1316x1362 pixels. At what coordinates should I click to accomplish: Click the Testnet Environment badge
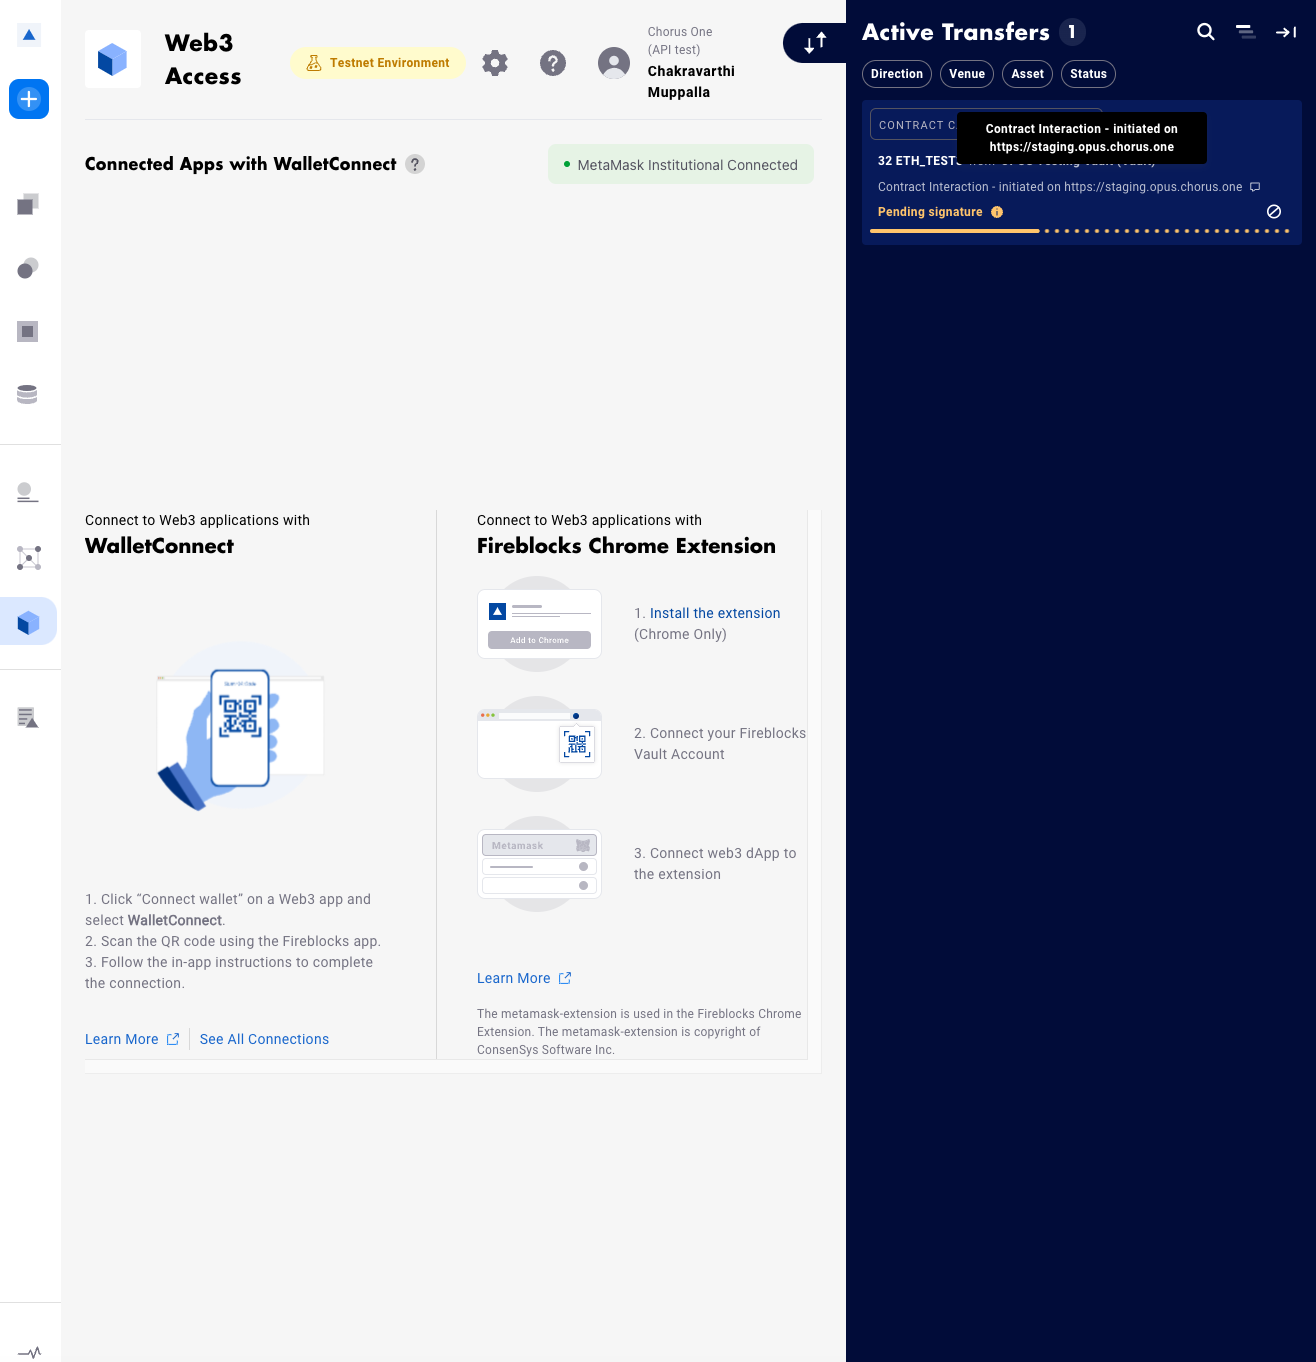tap(378, 63)
